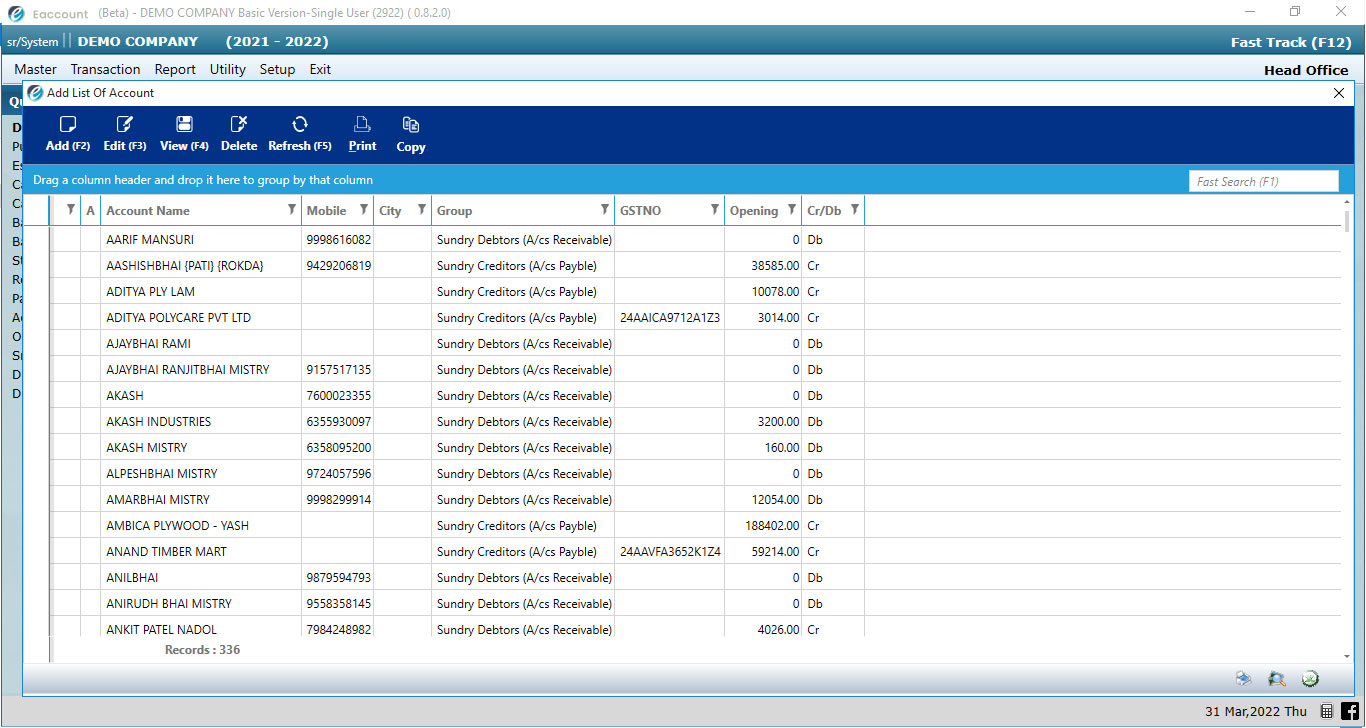Click inside the Fast Search (F1) box
Viewport: 1366px width, 728px height.
(1263, 181)
